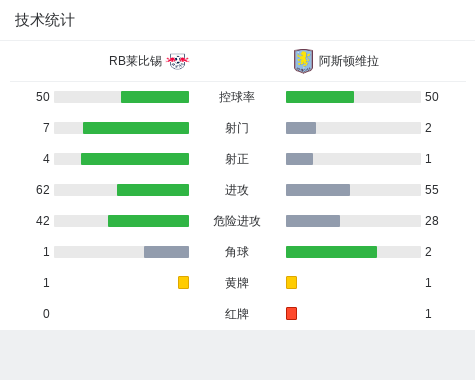
Task: Click the 红牌 stat label
Action: tap(237, 314)
